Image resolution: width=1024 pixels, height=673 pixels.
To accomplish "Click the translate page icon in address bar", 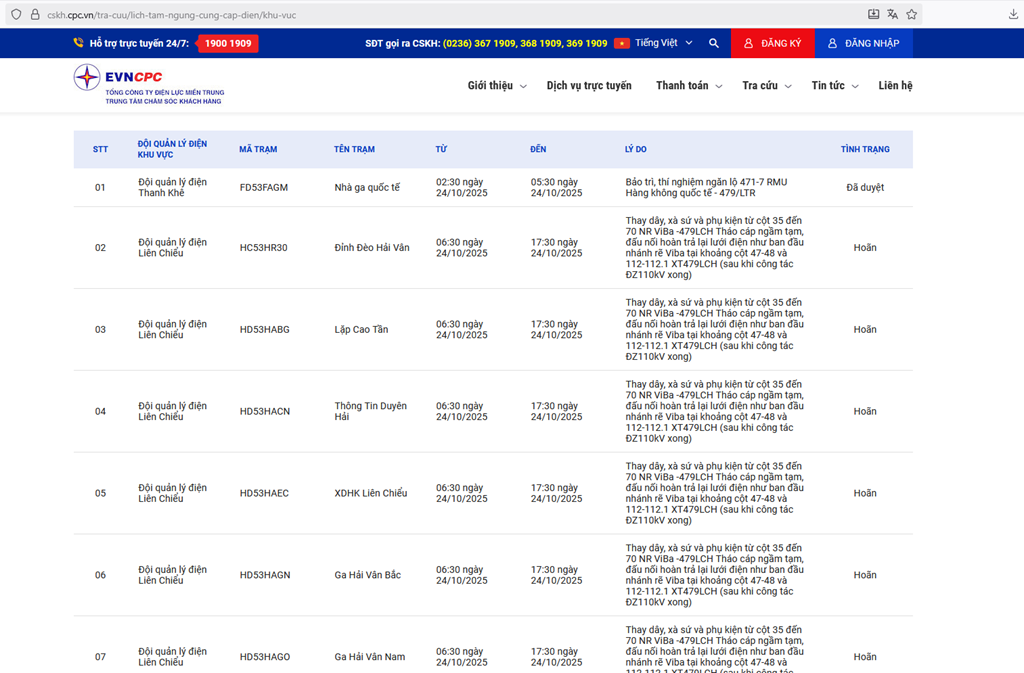I will [892, 15].
